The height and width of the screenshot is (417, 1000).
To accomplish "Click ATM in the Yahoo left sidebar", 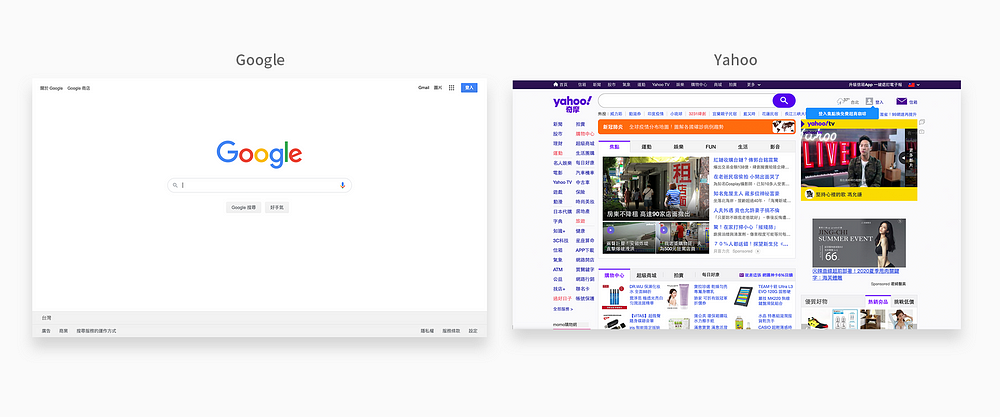I will click(557, 270).
